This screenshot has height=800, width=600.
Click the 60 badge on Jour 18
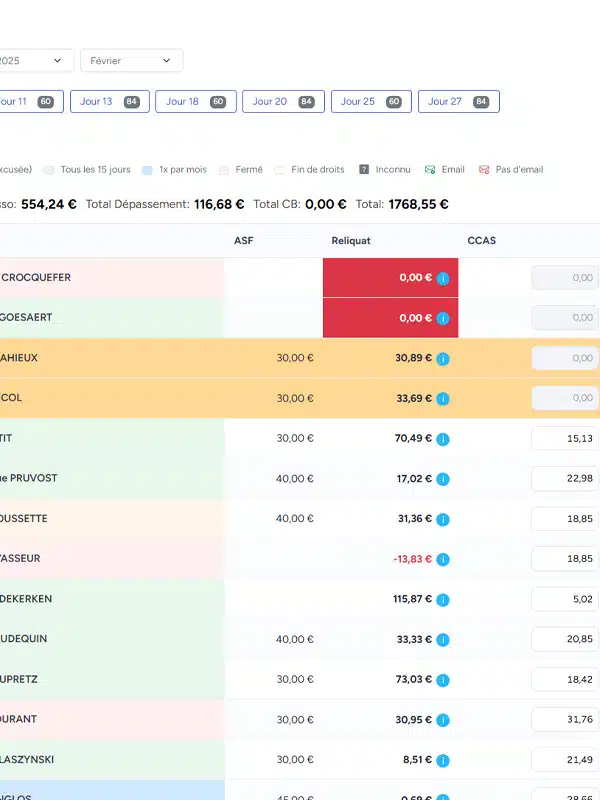pyautogui.click(x=218, y=102)
